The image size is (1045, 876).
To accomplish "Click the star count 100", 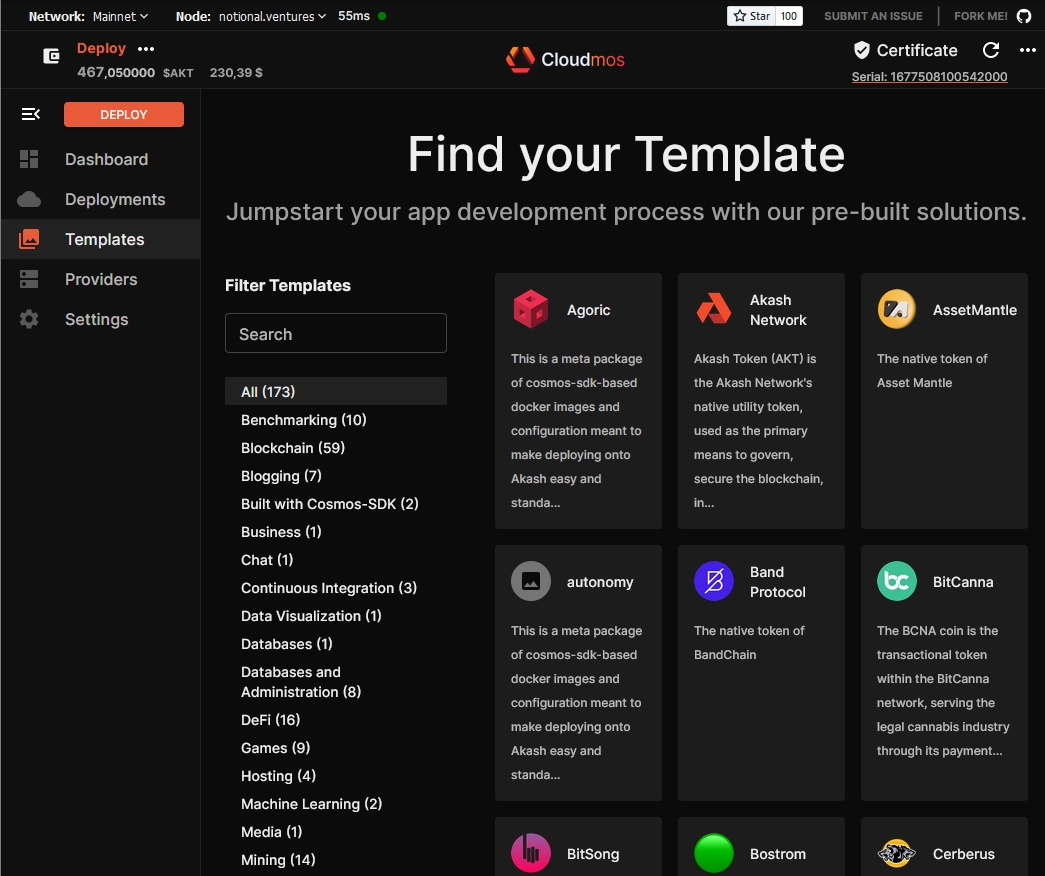I will [x=788, y=16].
